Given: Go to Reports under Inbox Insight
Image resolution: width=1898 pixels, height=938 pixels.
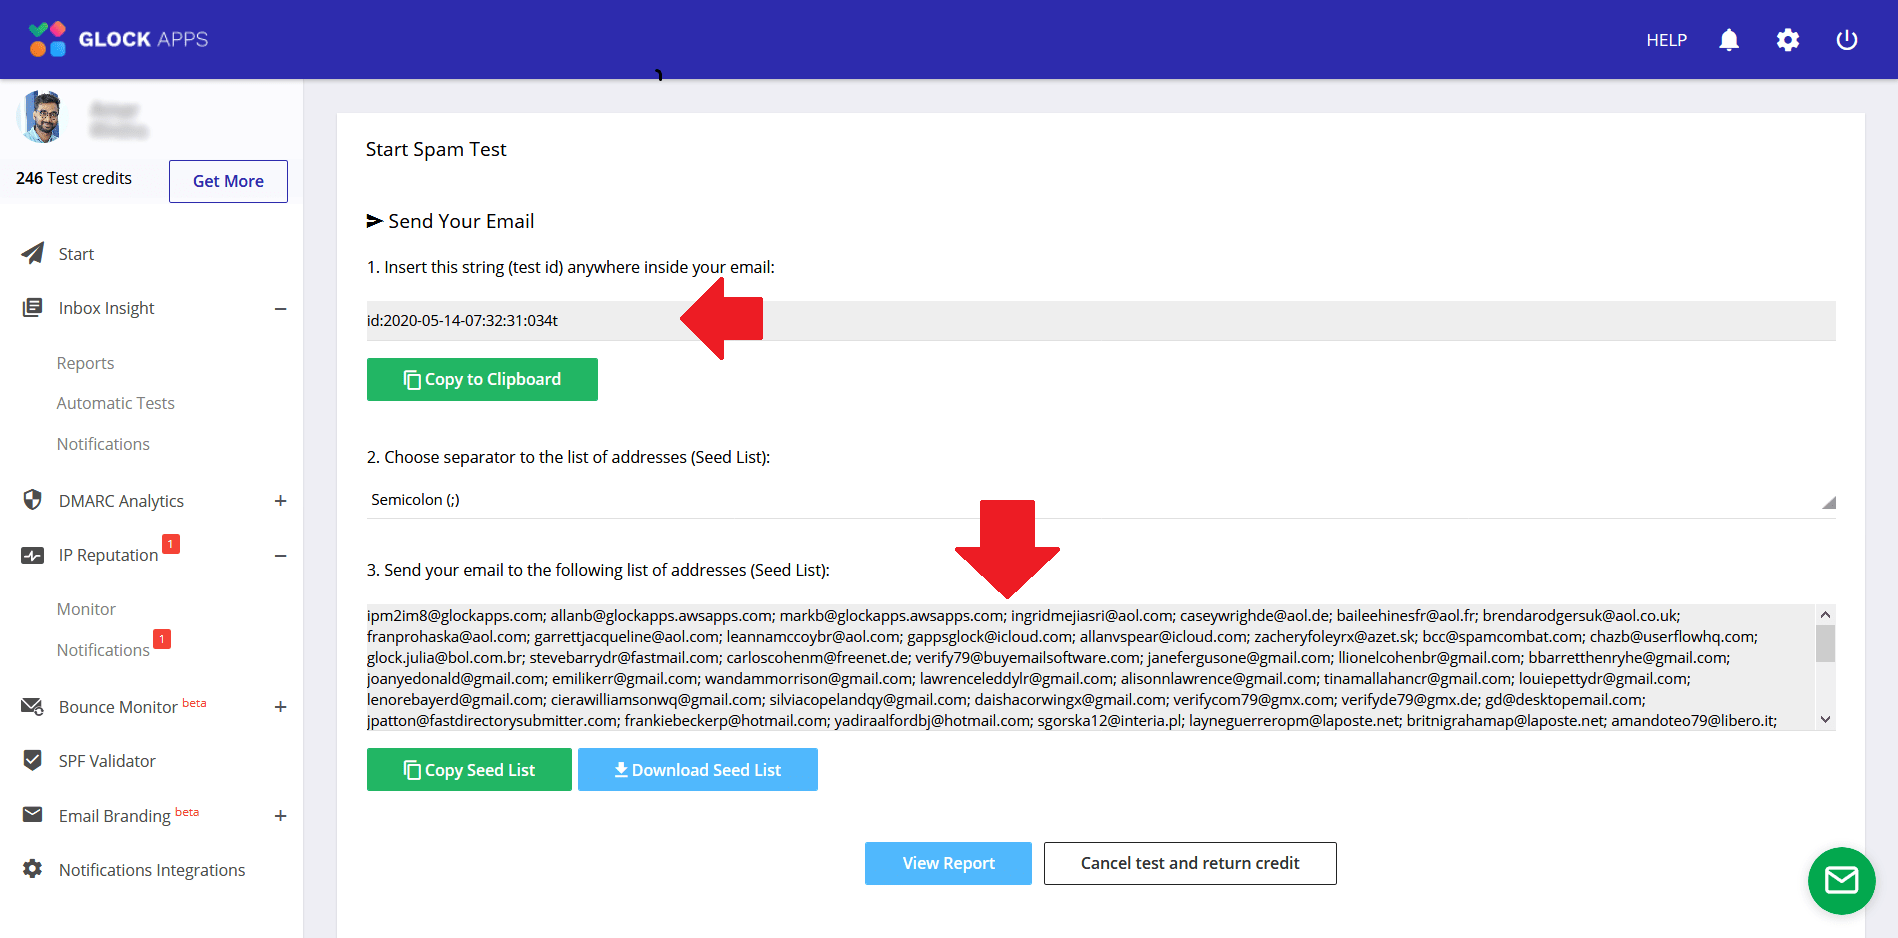Looking at the screenshot, I should pyautogui.click(x=85, y=362).
